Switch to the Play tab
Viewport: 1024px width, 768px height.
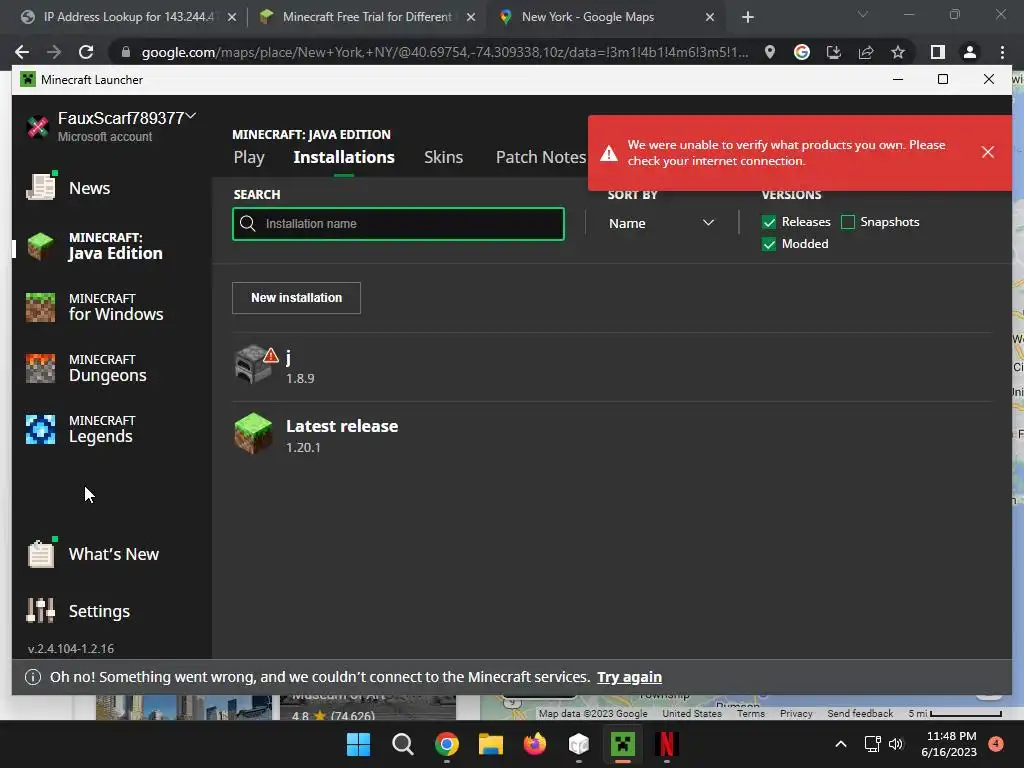(249, 157)
